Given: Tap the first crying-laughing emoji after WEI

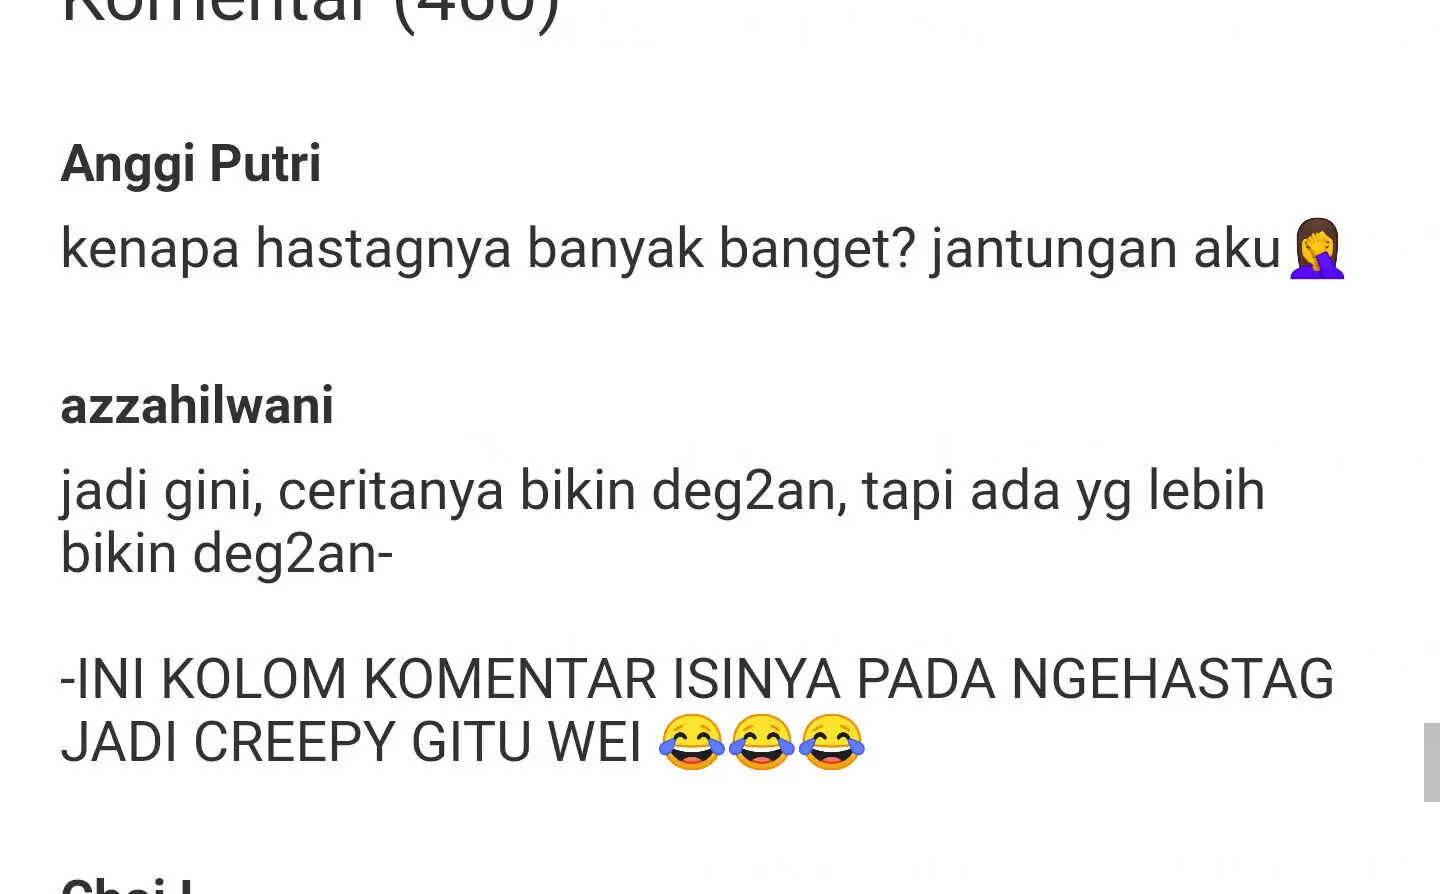Looking at the screenshot, I should point(691,741).
